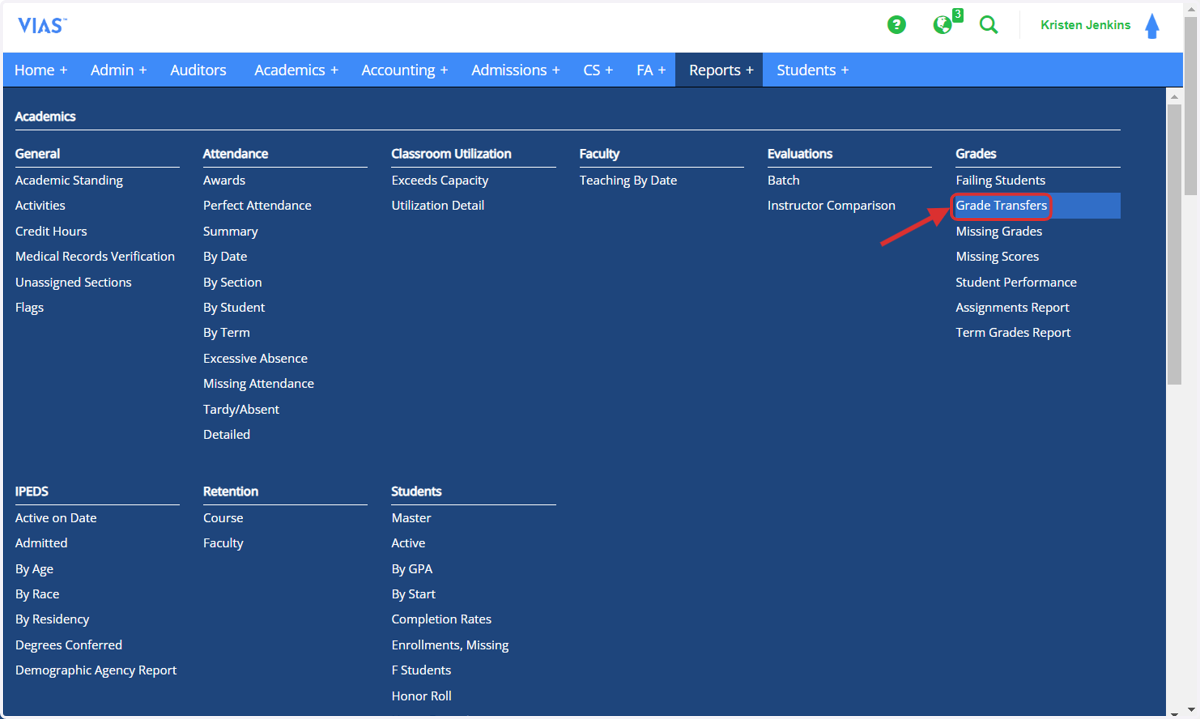This screenshot has width=1200, height=719.
Task: Open retention Faculty report
Action: tap(223, 543)
